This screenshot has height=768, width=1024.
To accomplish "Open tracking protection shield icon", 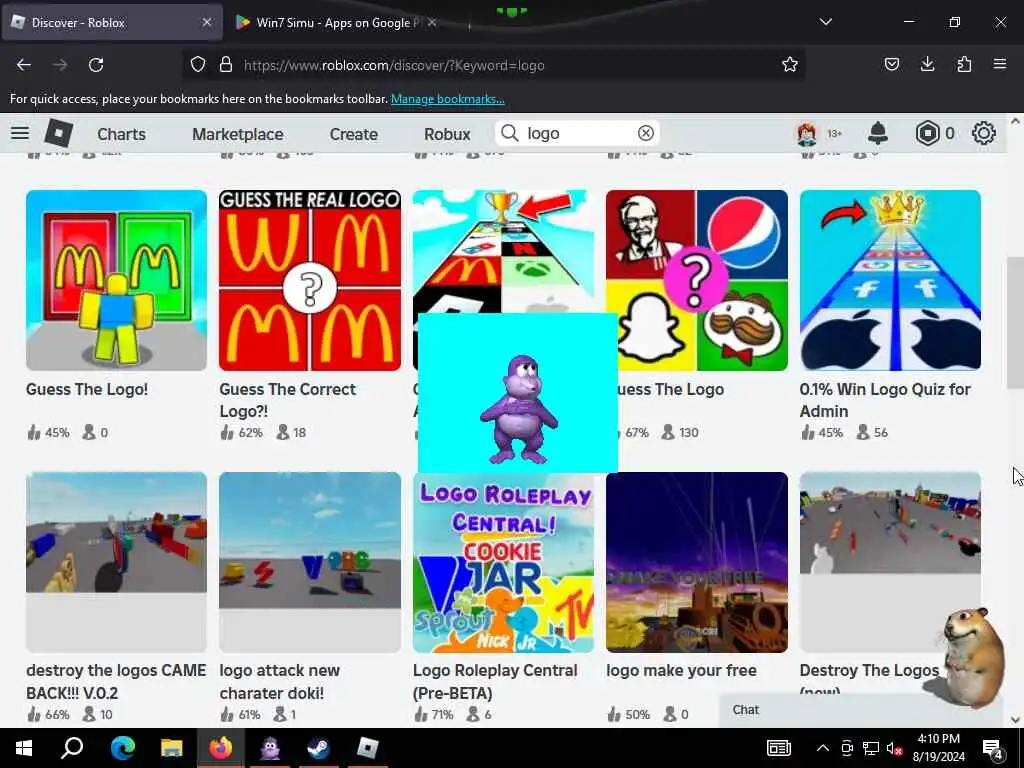I will (x=198, y=65).
